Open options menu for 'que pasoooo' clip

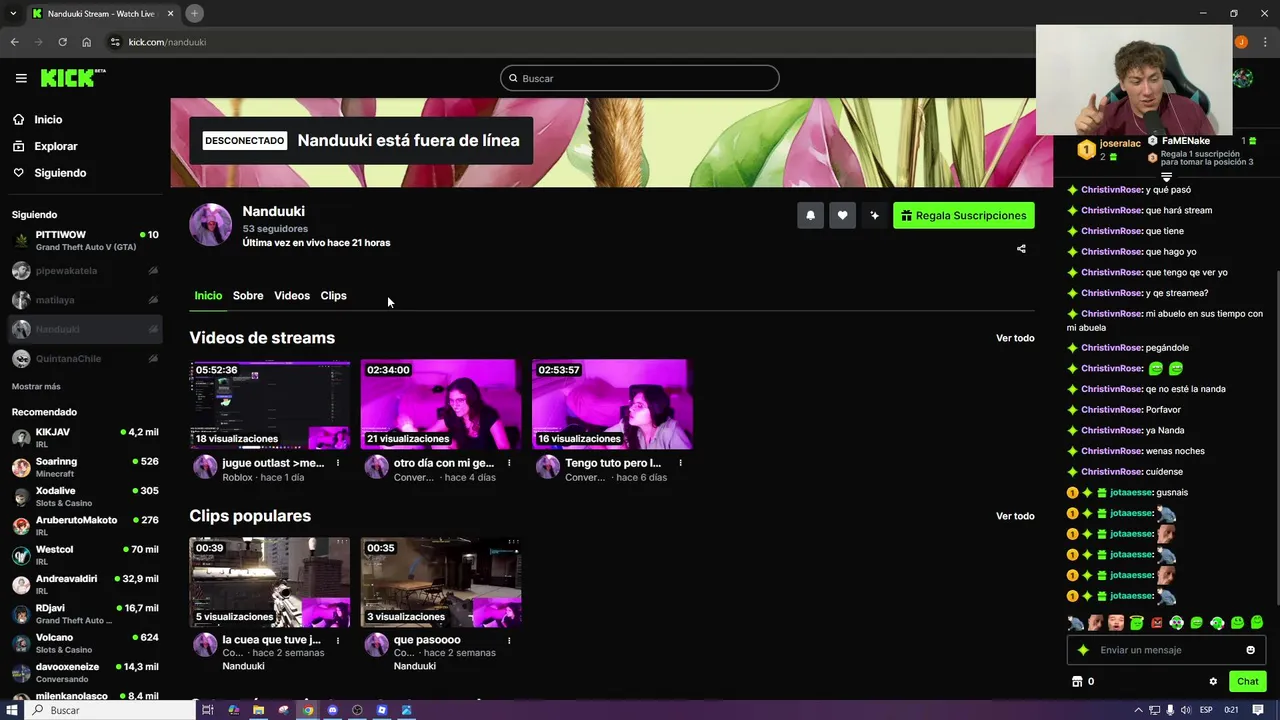tap(509, 640)
